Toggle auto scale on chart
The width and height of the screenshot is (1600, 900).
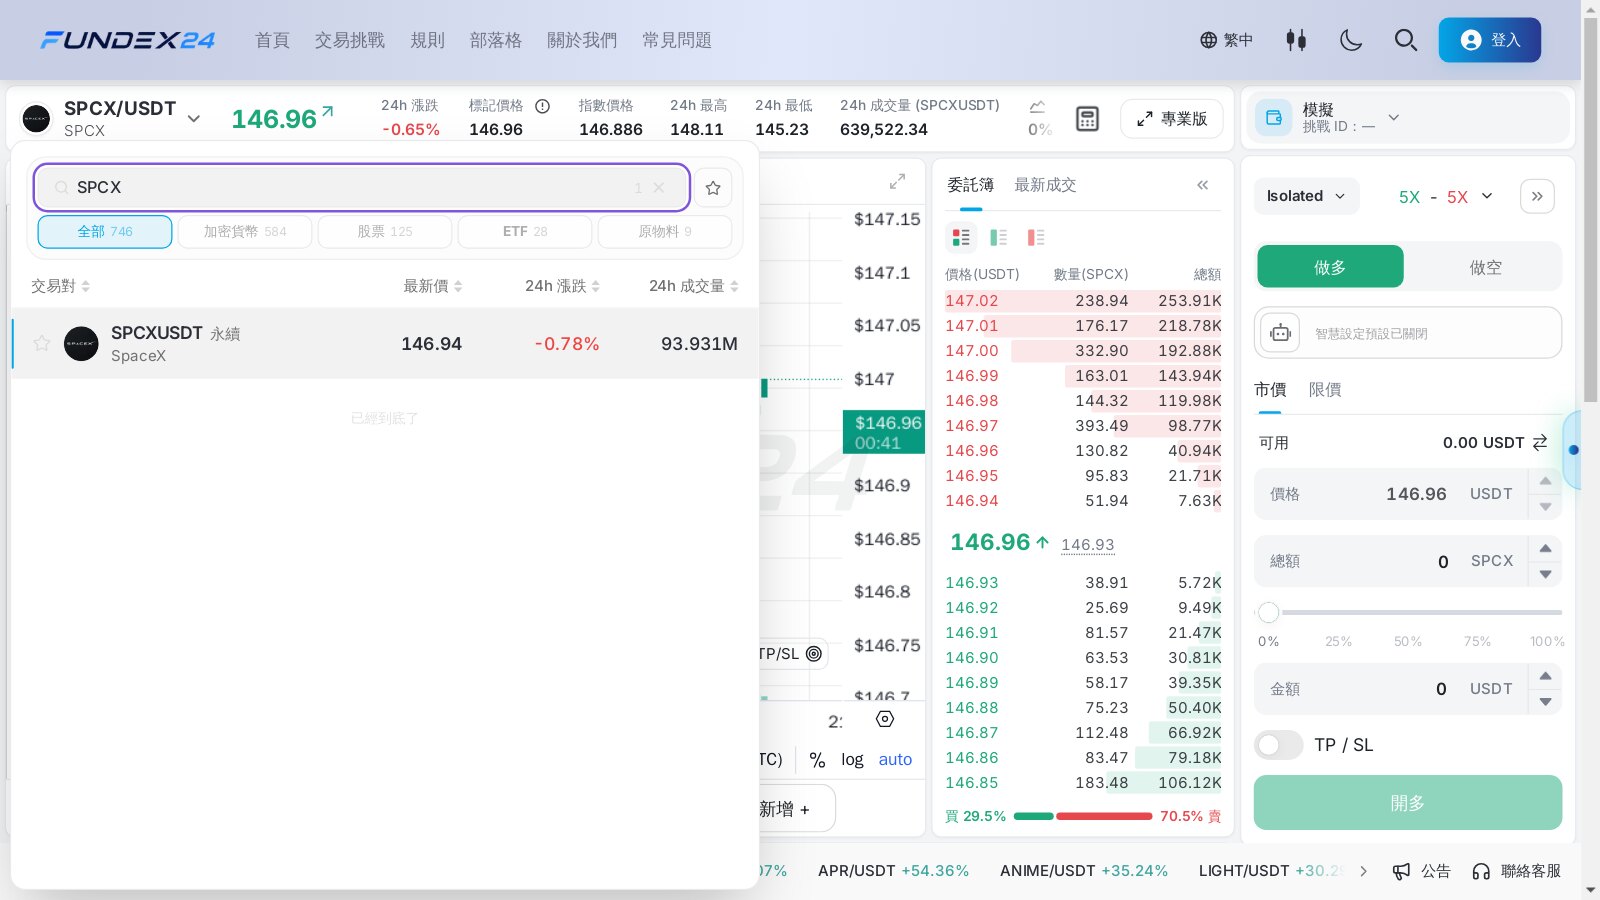[x=895, y=760]
